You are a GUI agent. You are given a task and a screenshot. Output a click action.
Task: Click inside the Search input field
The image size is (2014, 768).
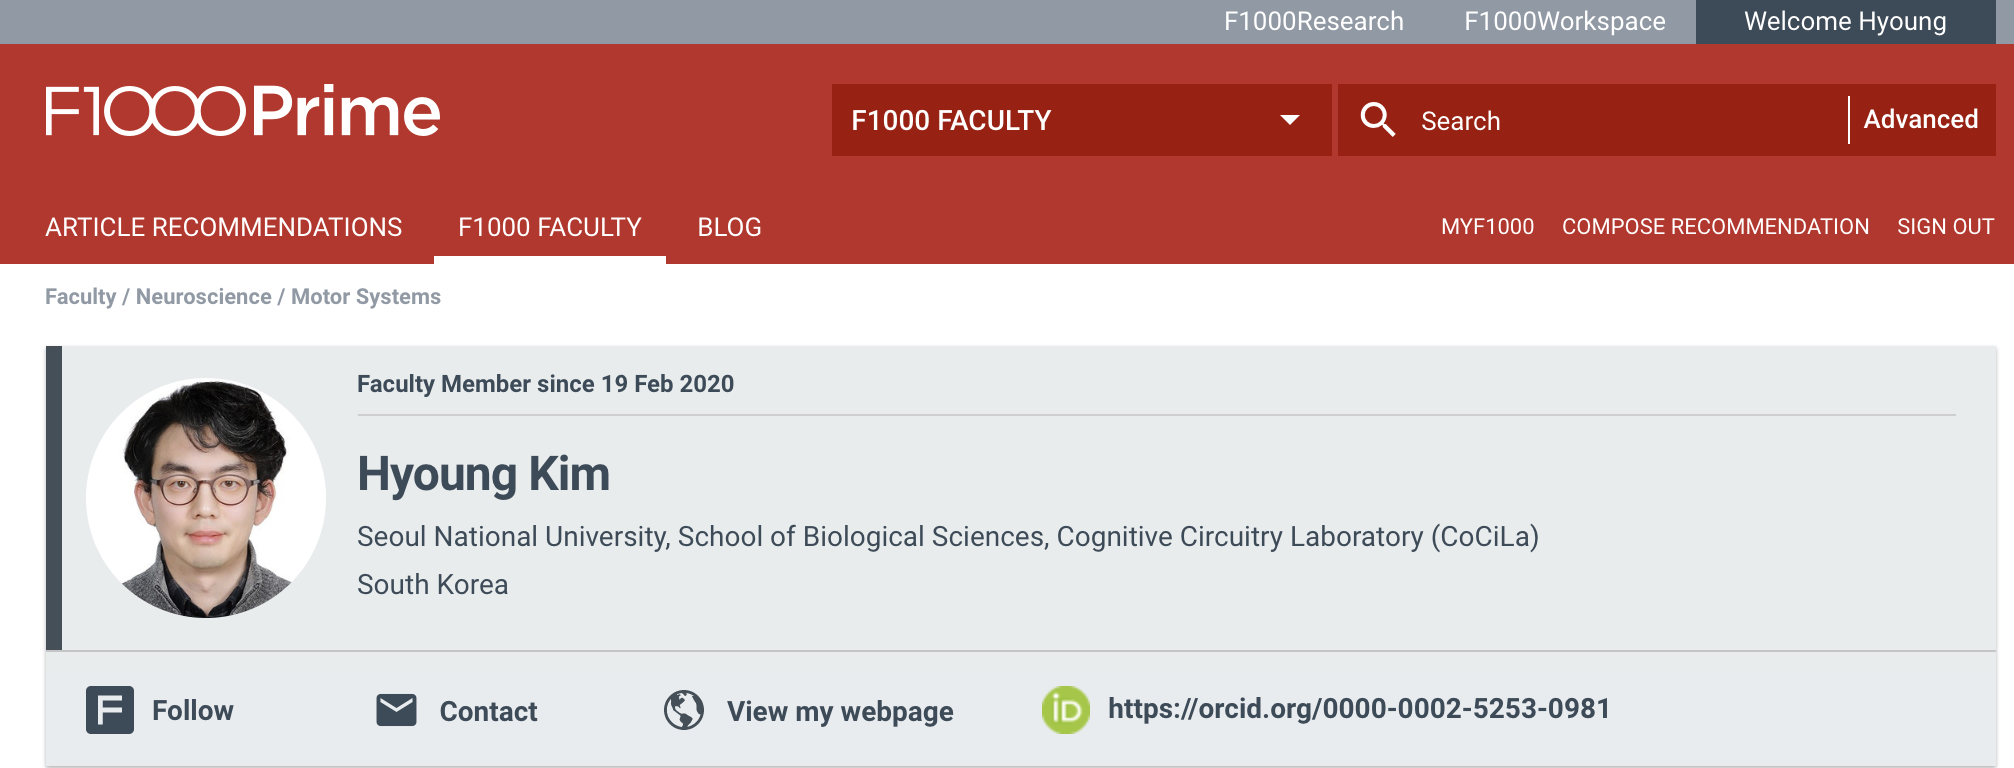1600,120
